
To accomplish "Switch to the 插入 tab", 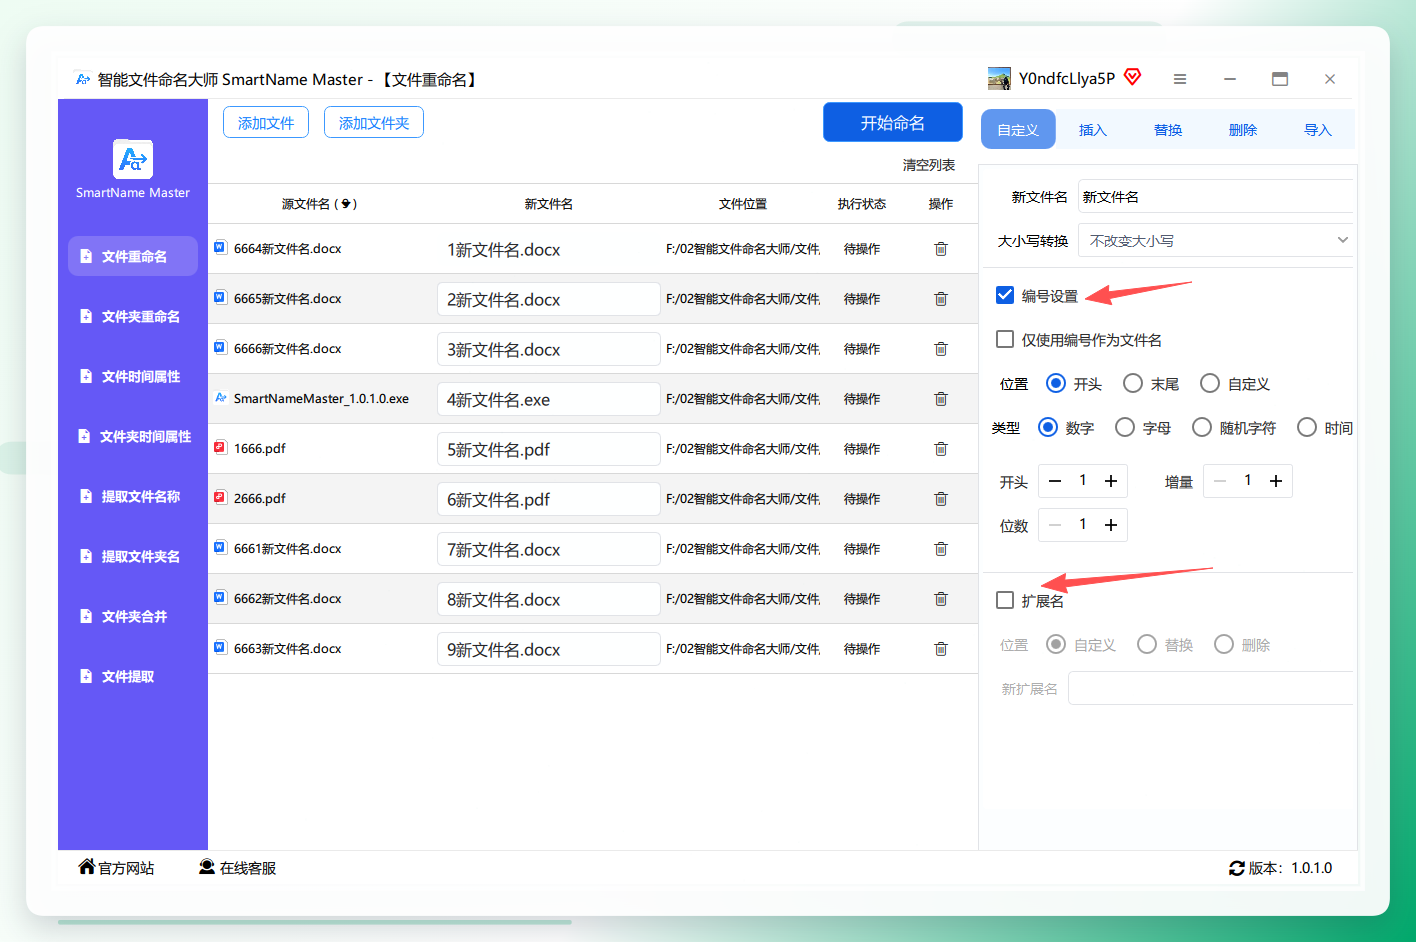I will [1093, 129].
